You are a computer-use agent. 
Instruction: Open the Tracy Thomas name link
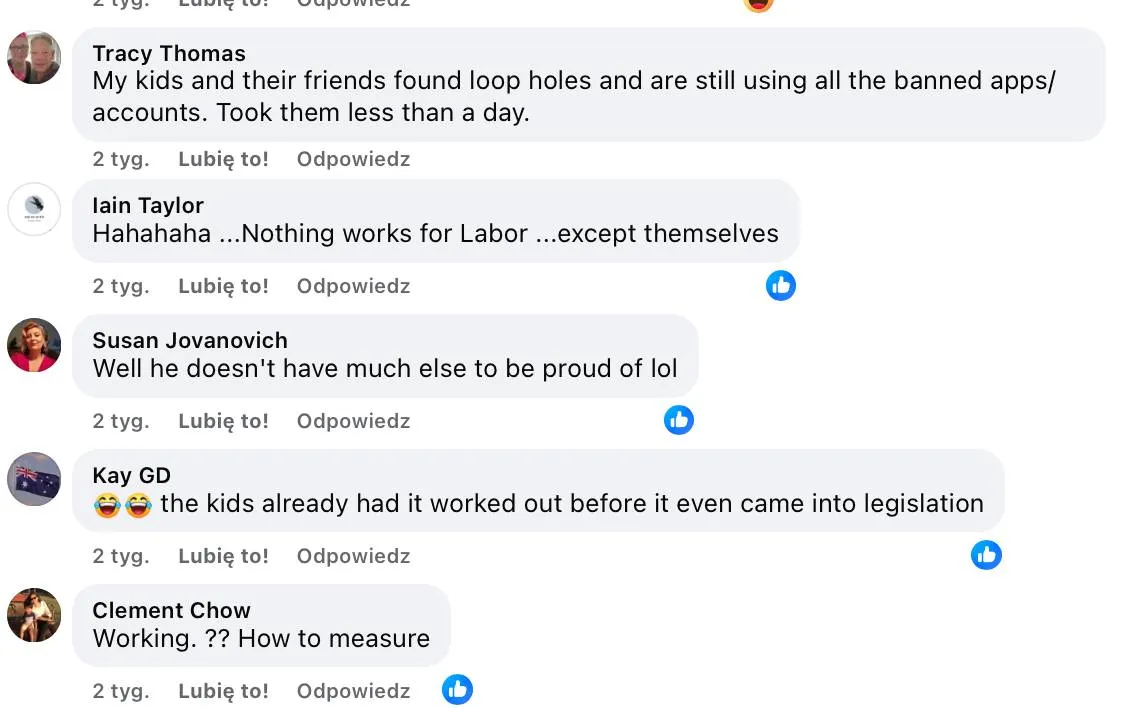[x=168, y=53]
